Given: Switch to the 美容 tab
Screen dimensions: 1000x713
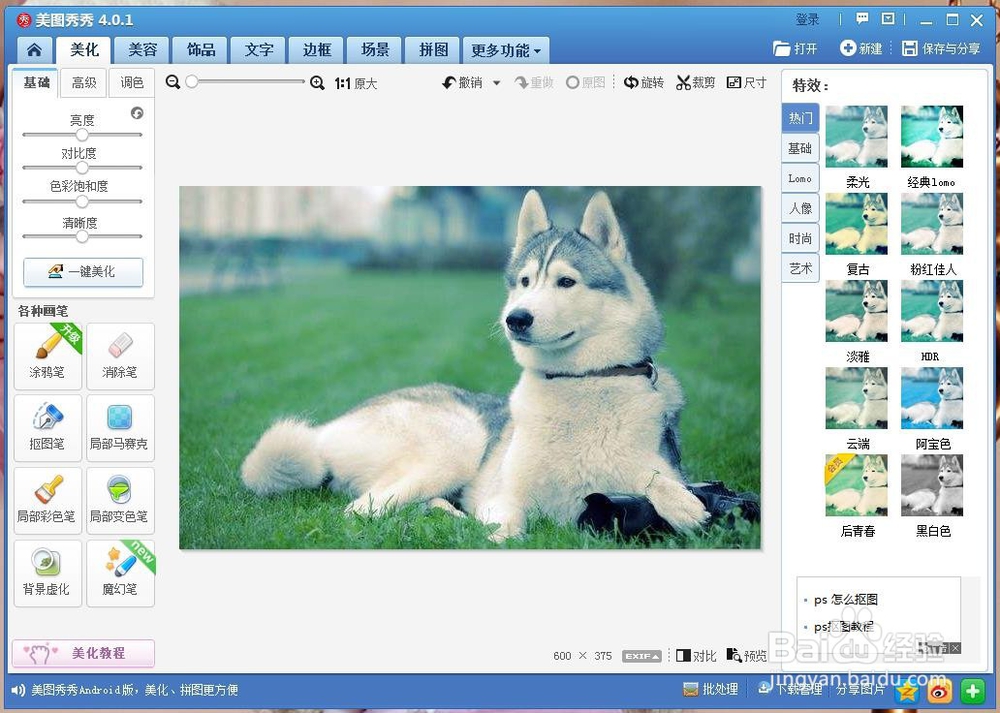Looking at the screenshot, I should click(143, 50).
